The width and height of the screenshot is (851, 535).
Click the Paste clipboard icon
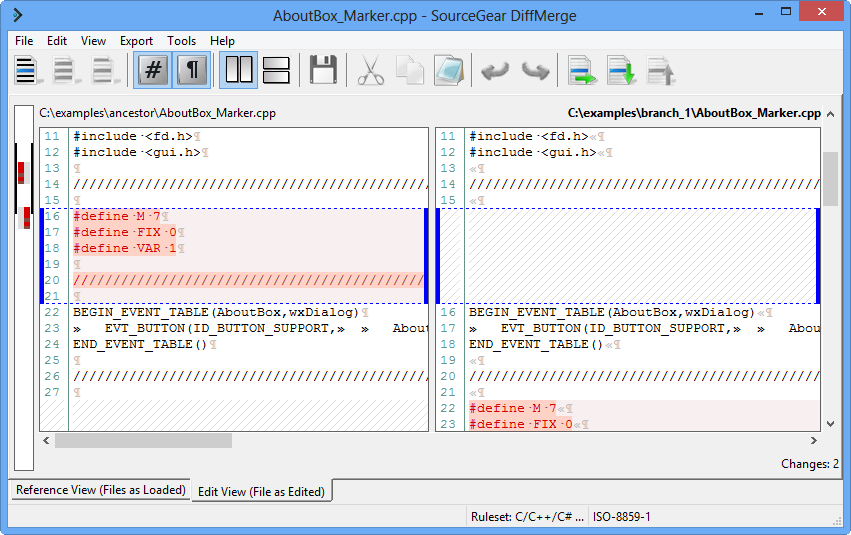pos(449,71)
